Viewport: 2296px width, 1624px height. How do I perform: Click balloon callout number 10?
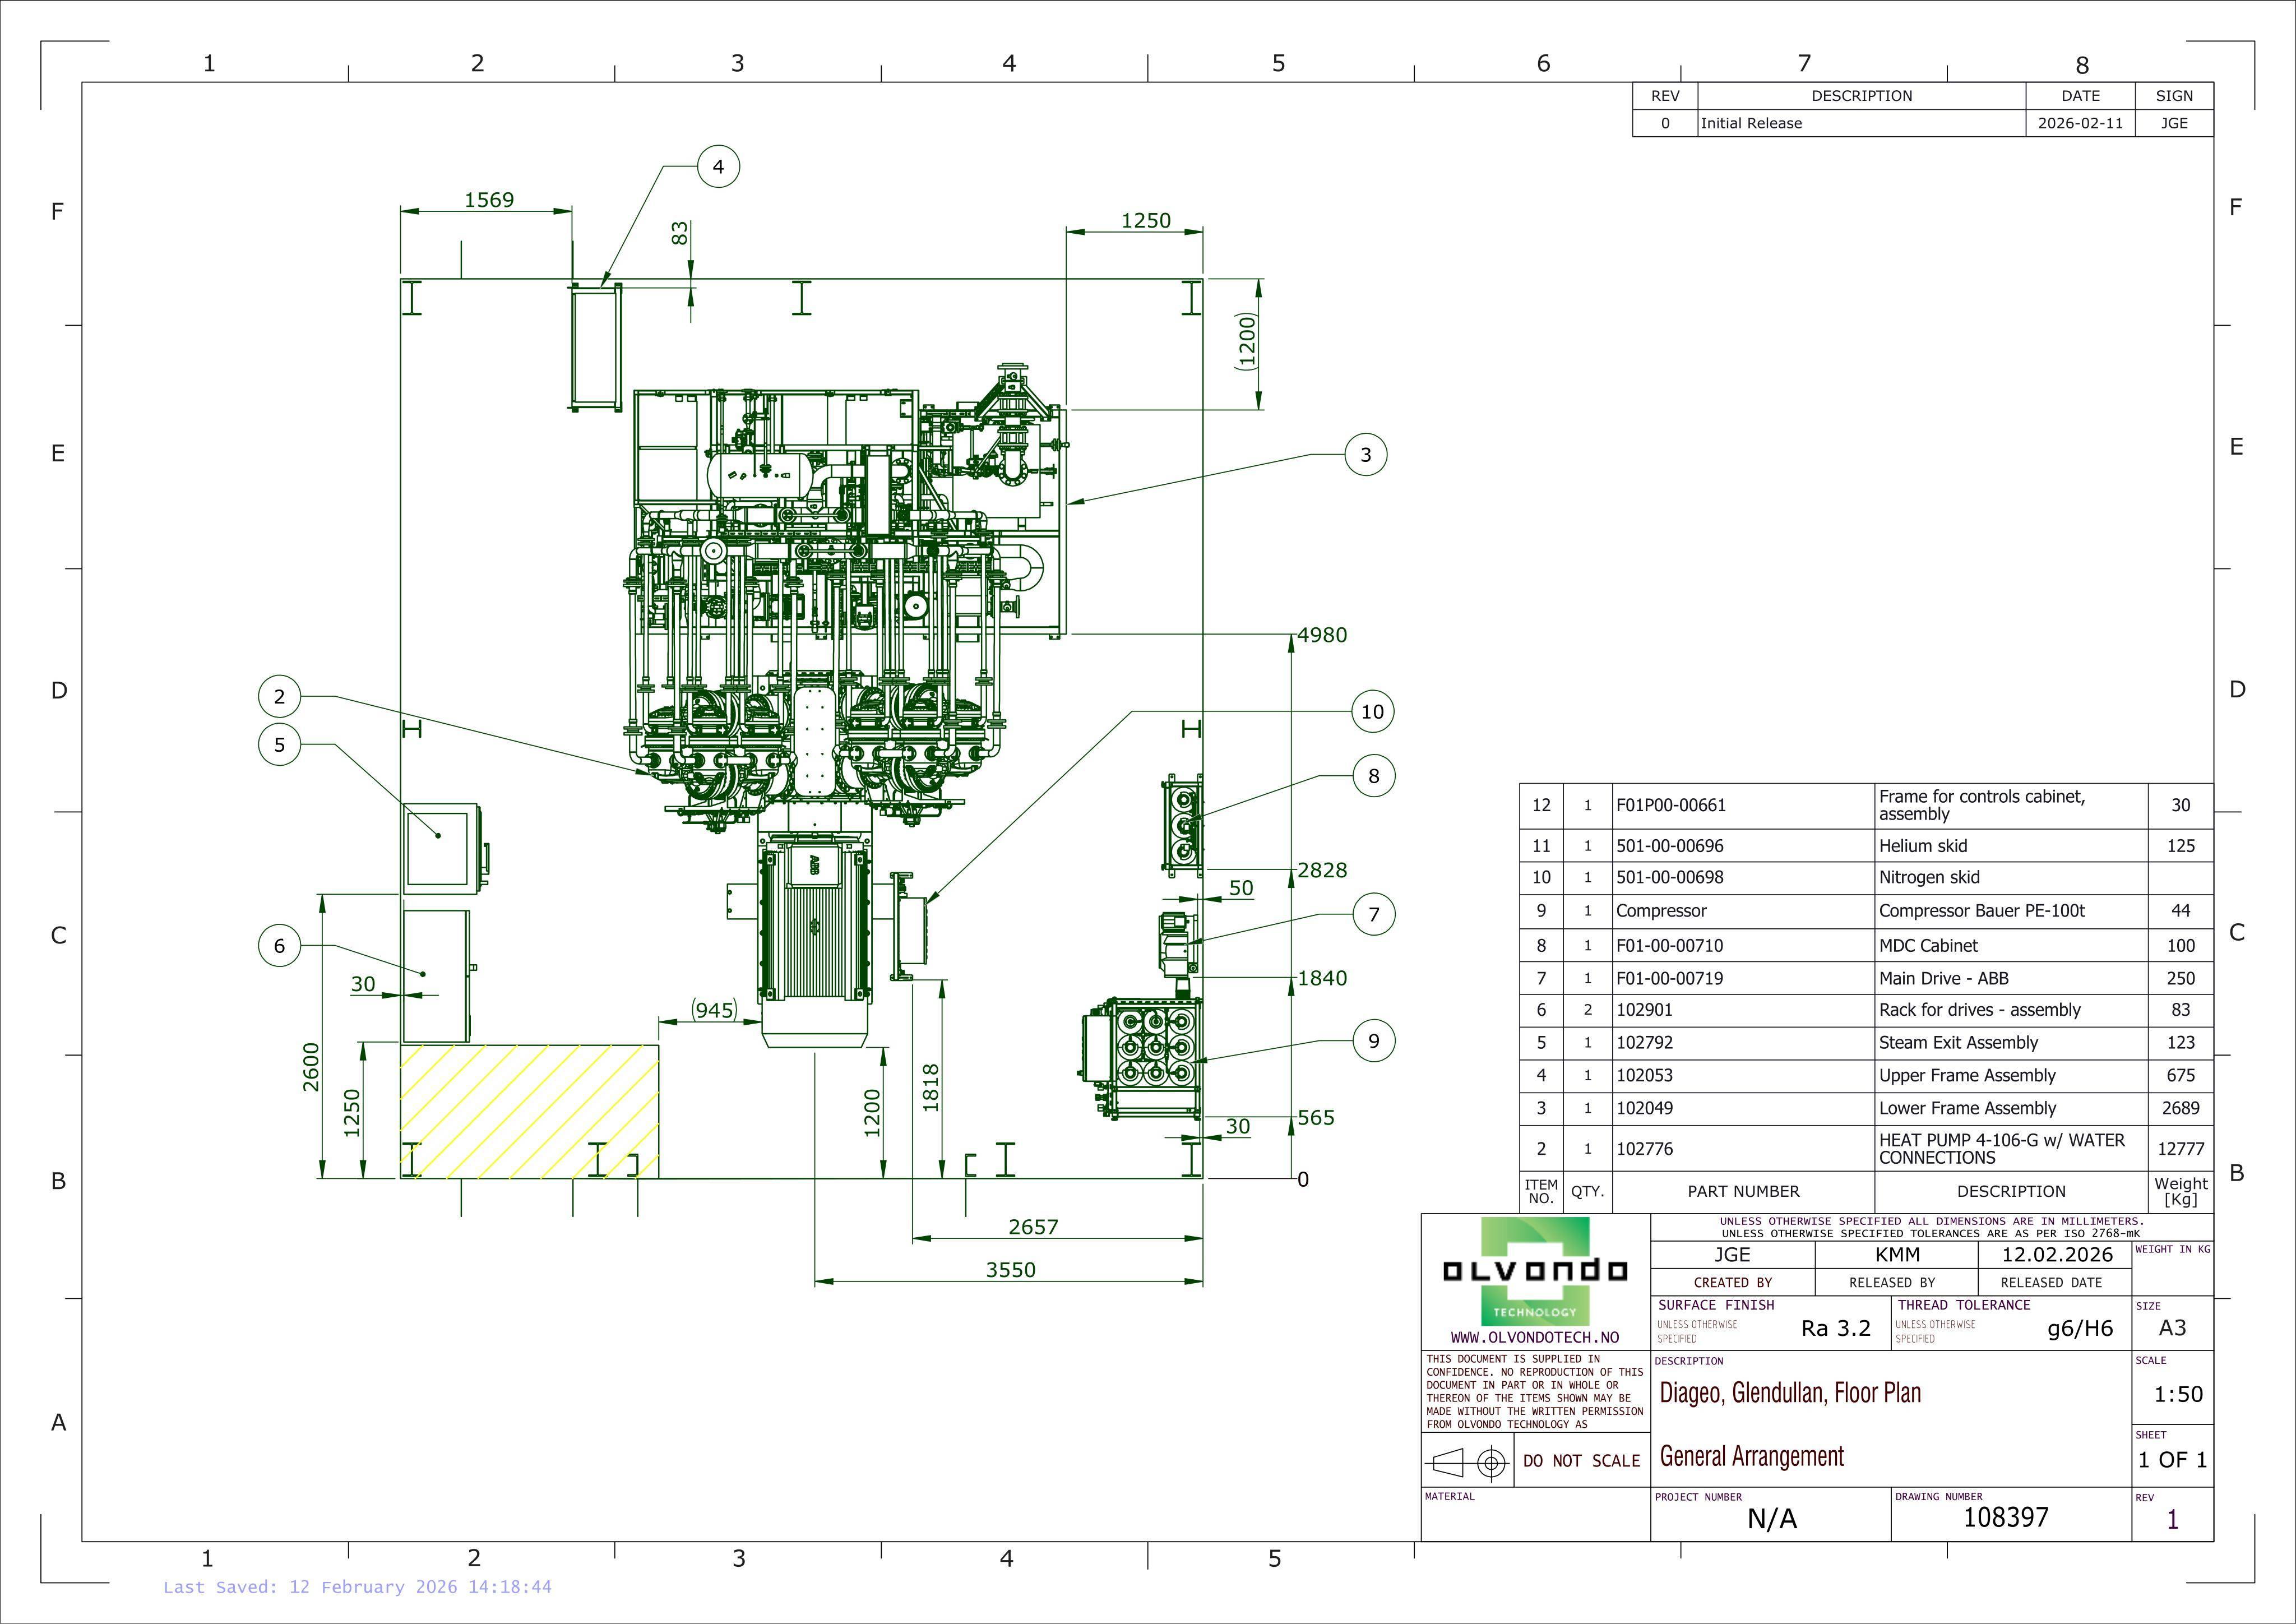pyautogui.click(x=1372, y=712)
